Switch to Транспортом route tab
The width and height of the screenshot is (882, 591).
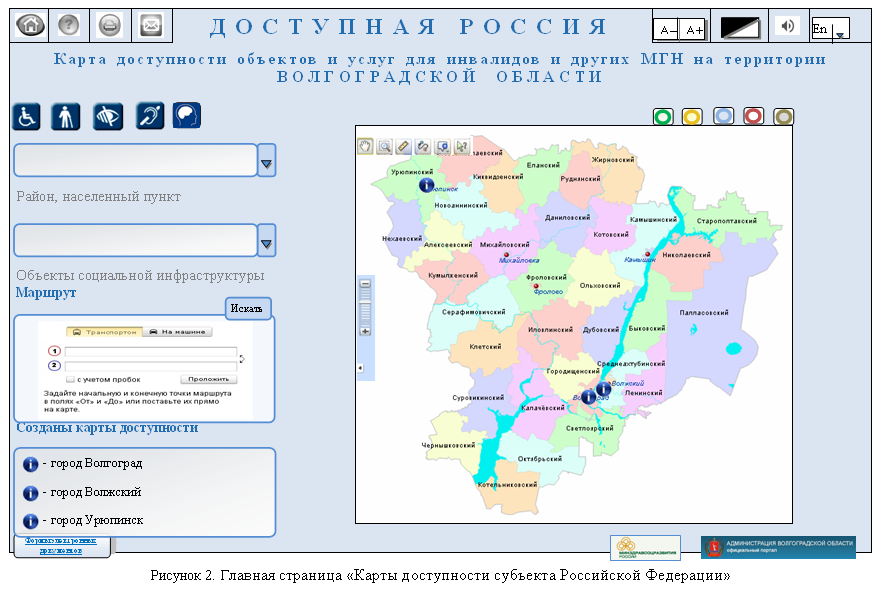[x=105, y=332]
